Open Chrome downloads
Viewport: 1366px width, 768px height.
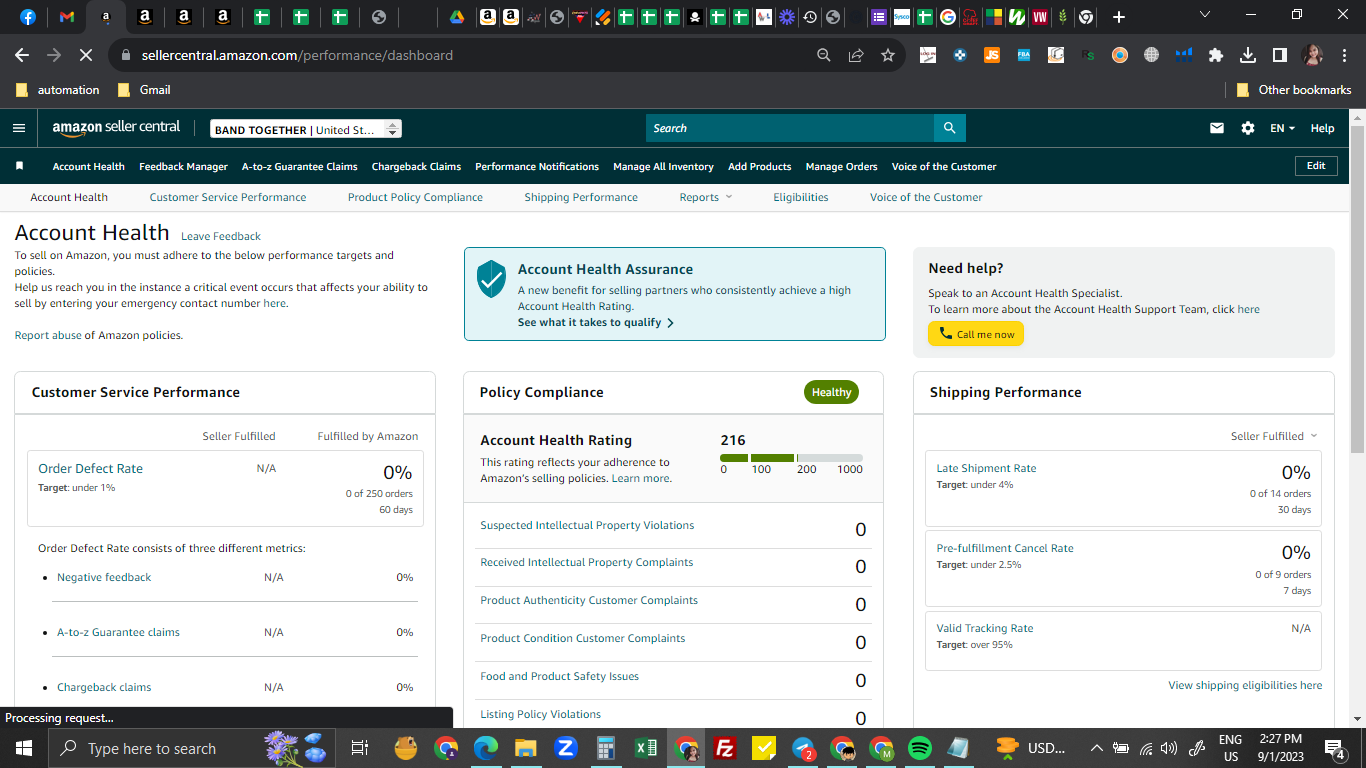point(1248,55)
